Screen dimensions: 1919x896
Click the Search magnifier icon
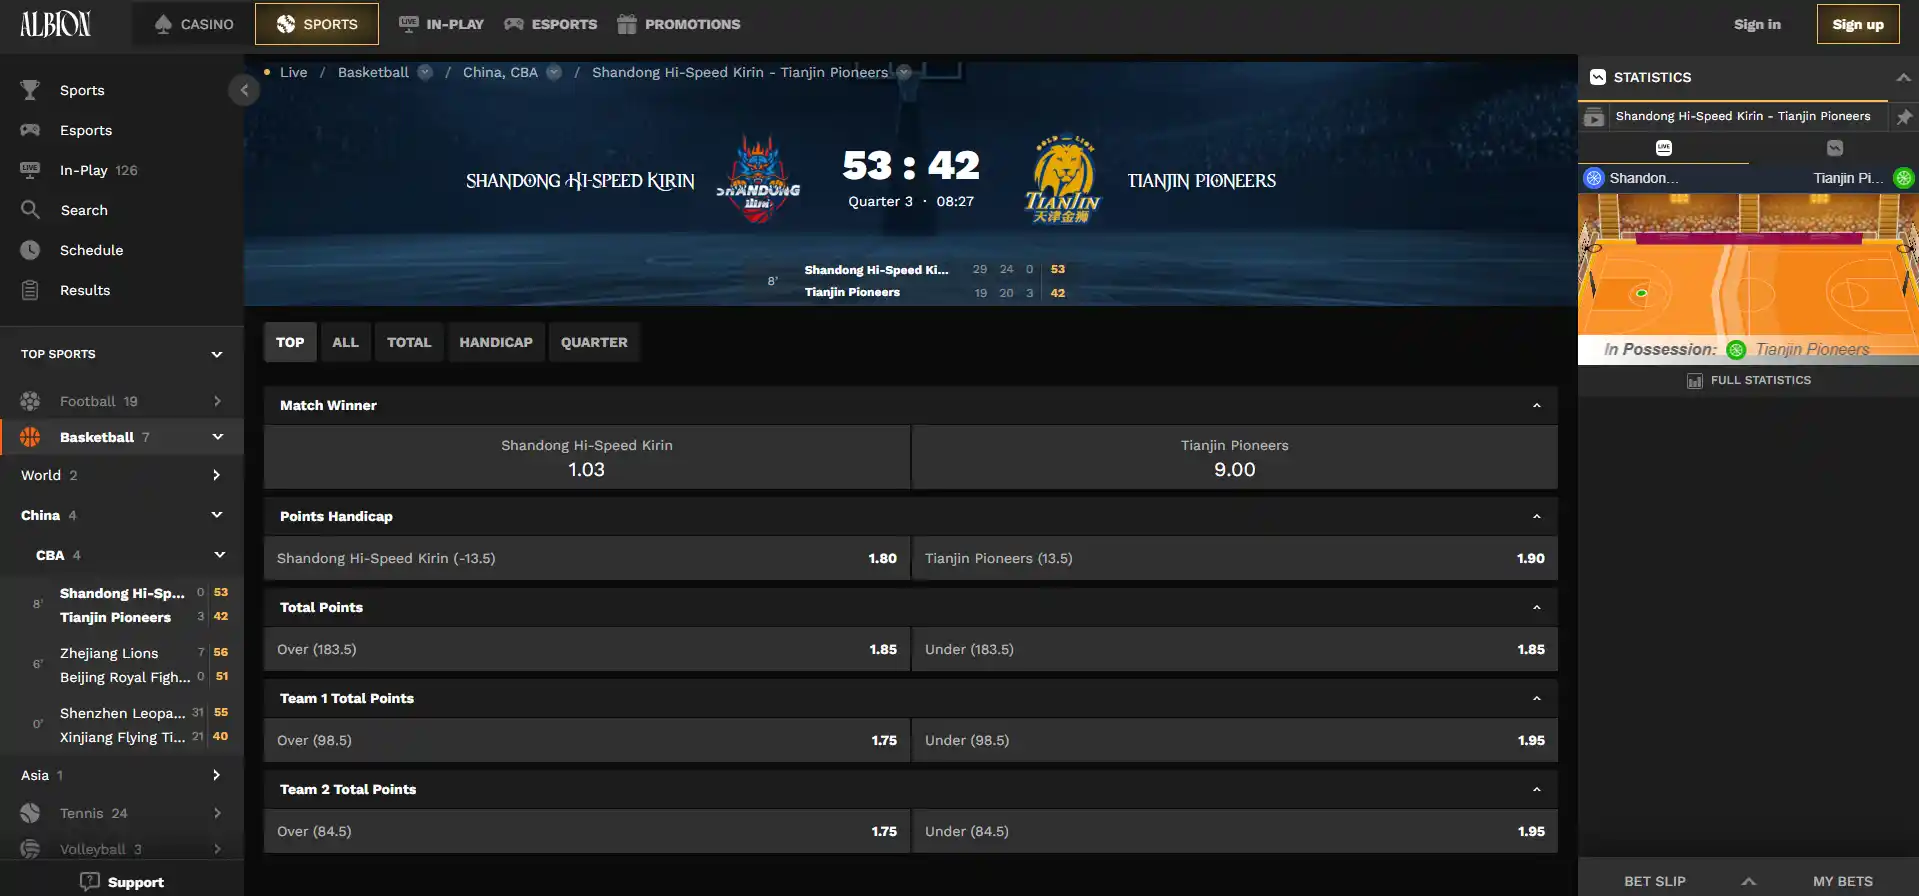point(30,210)
